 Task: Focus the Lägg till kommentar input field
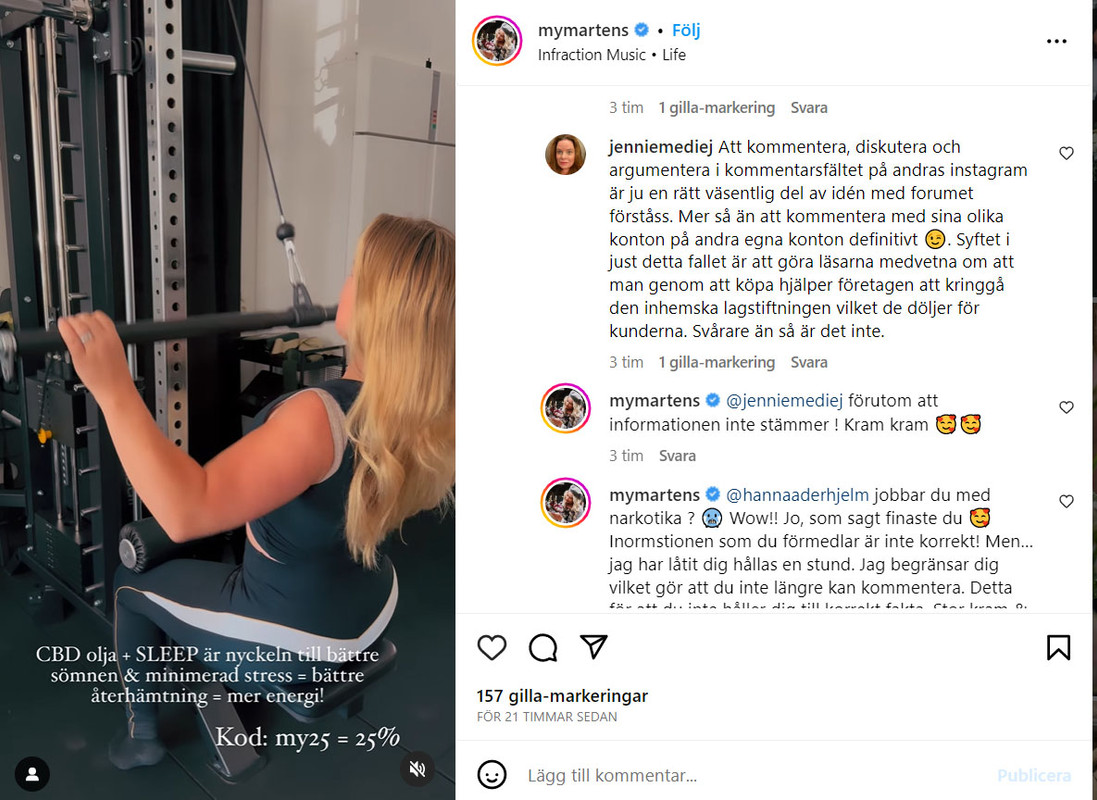coord(756,776)
